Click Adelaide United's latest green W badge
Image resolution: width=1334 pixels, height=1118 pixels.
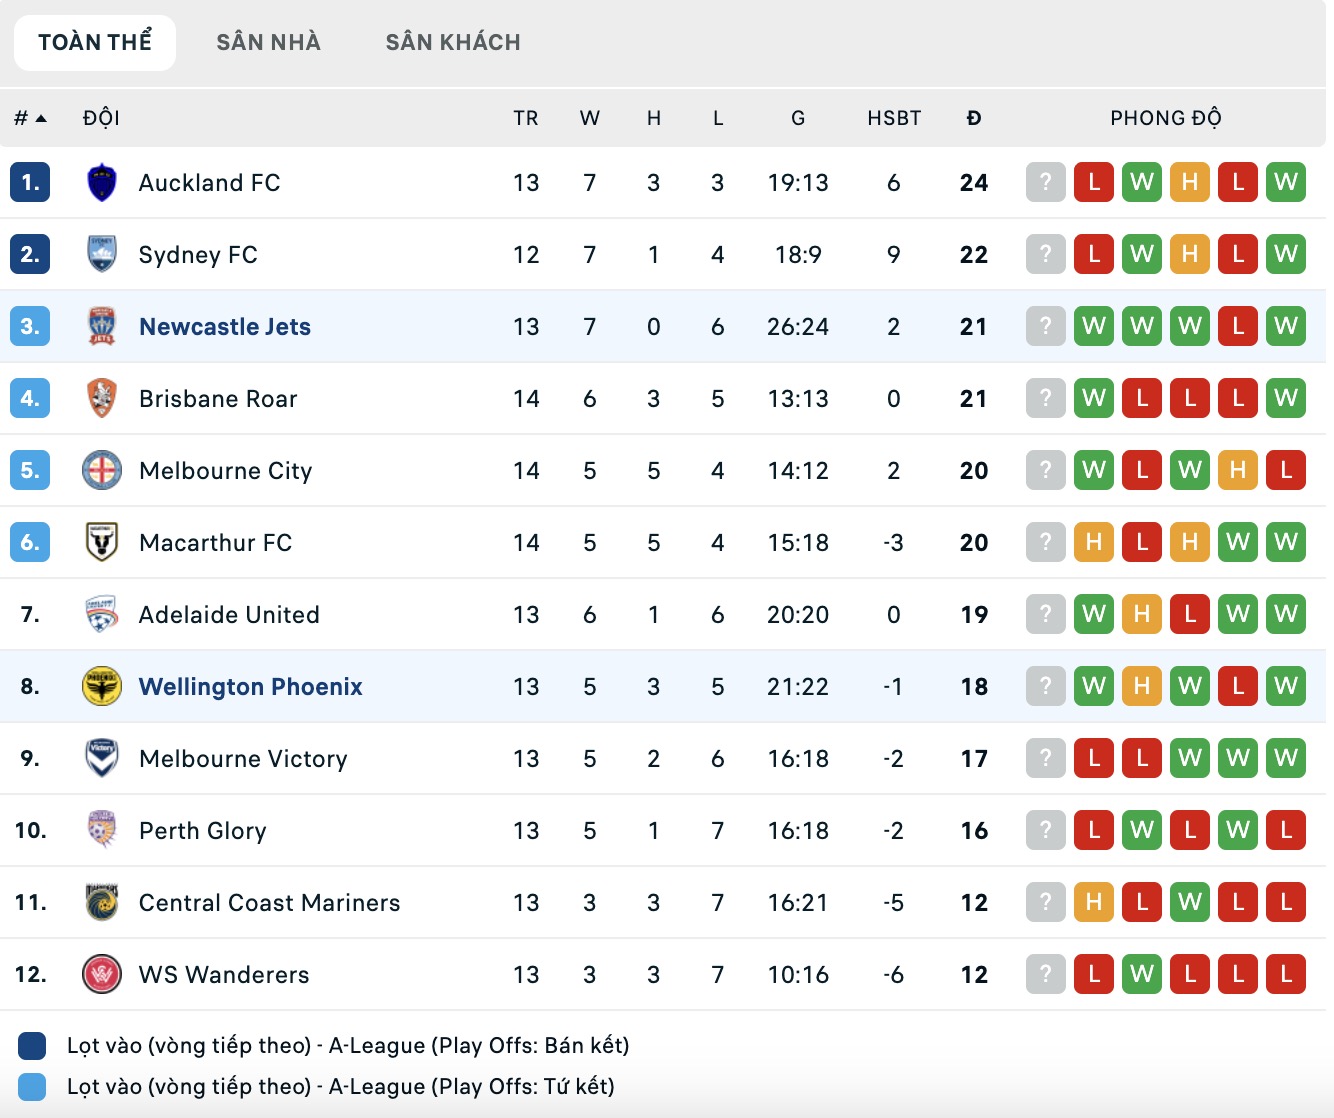point(1286,615)
